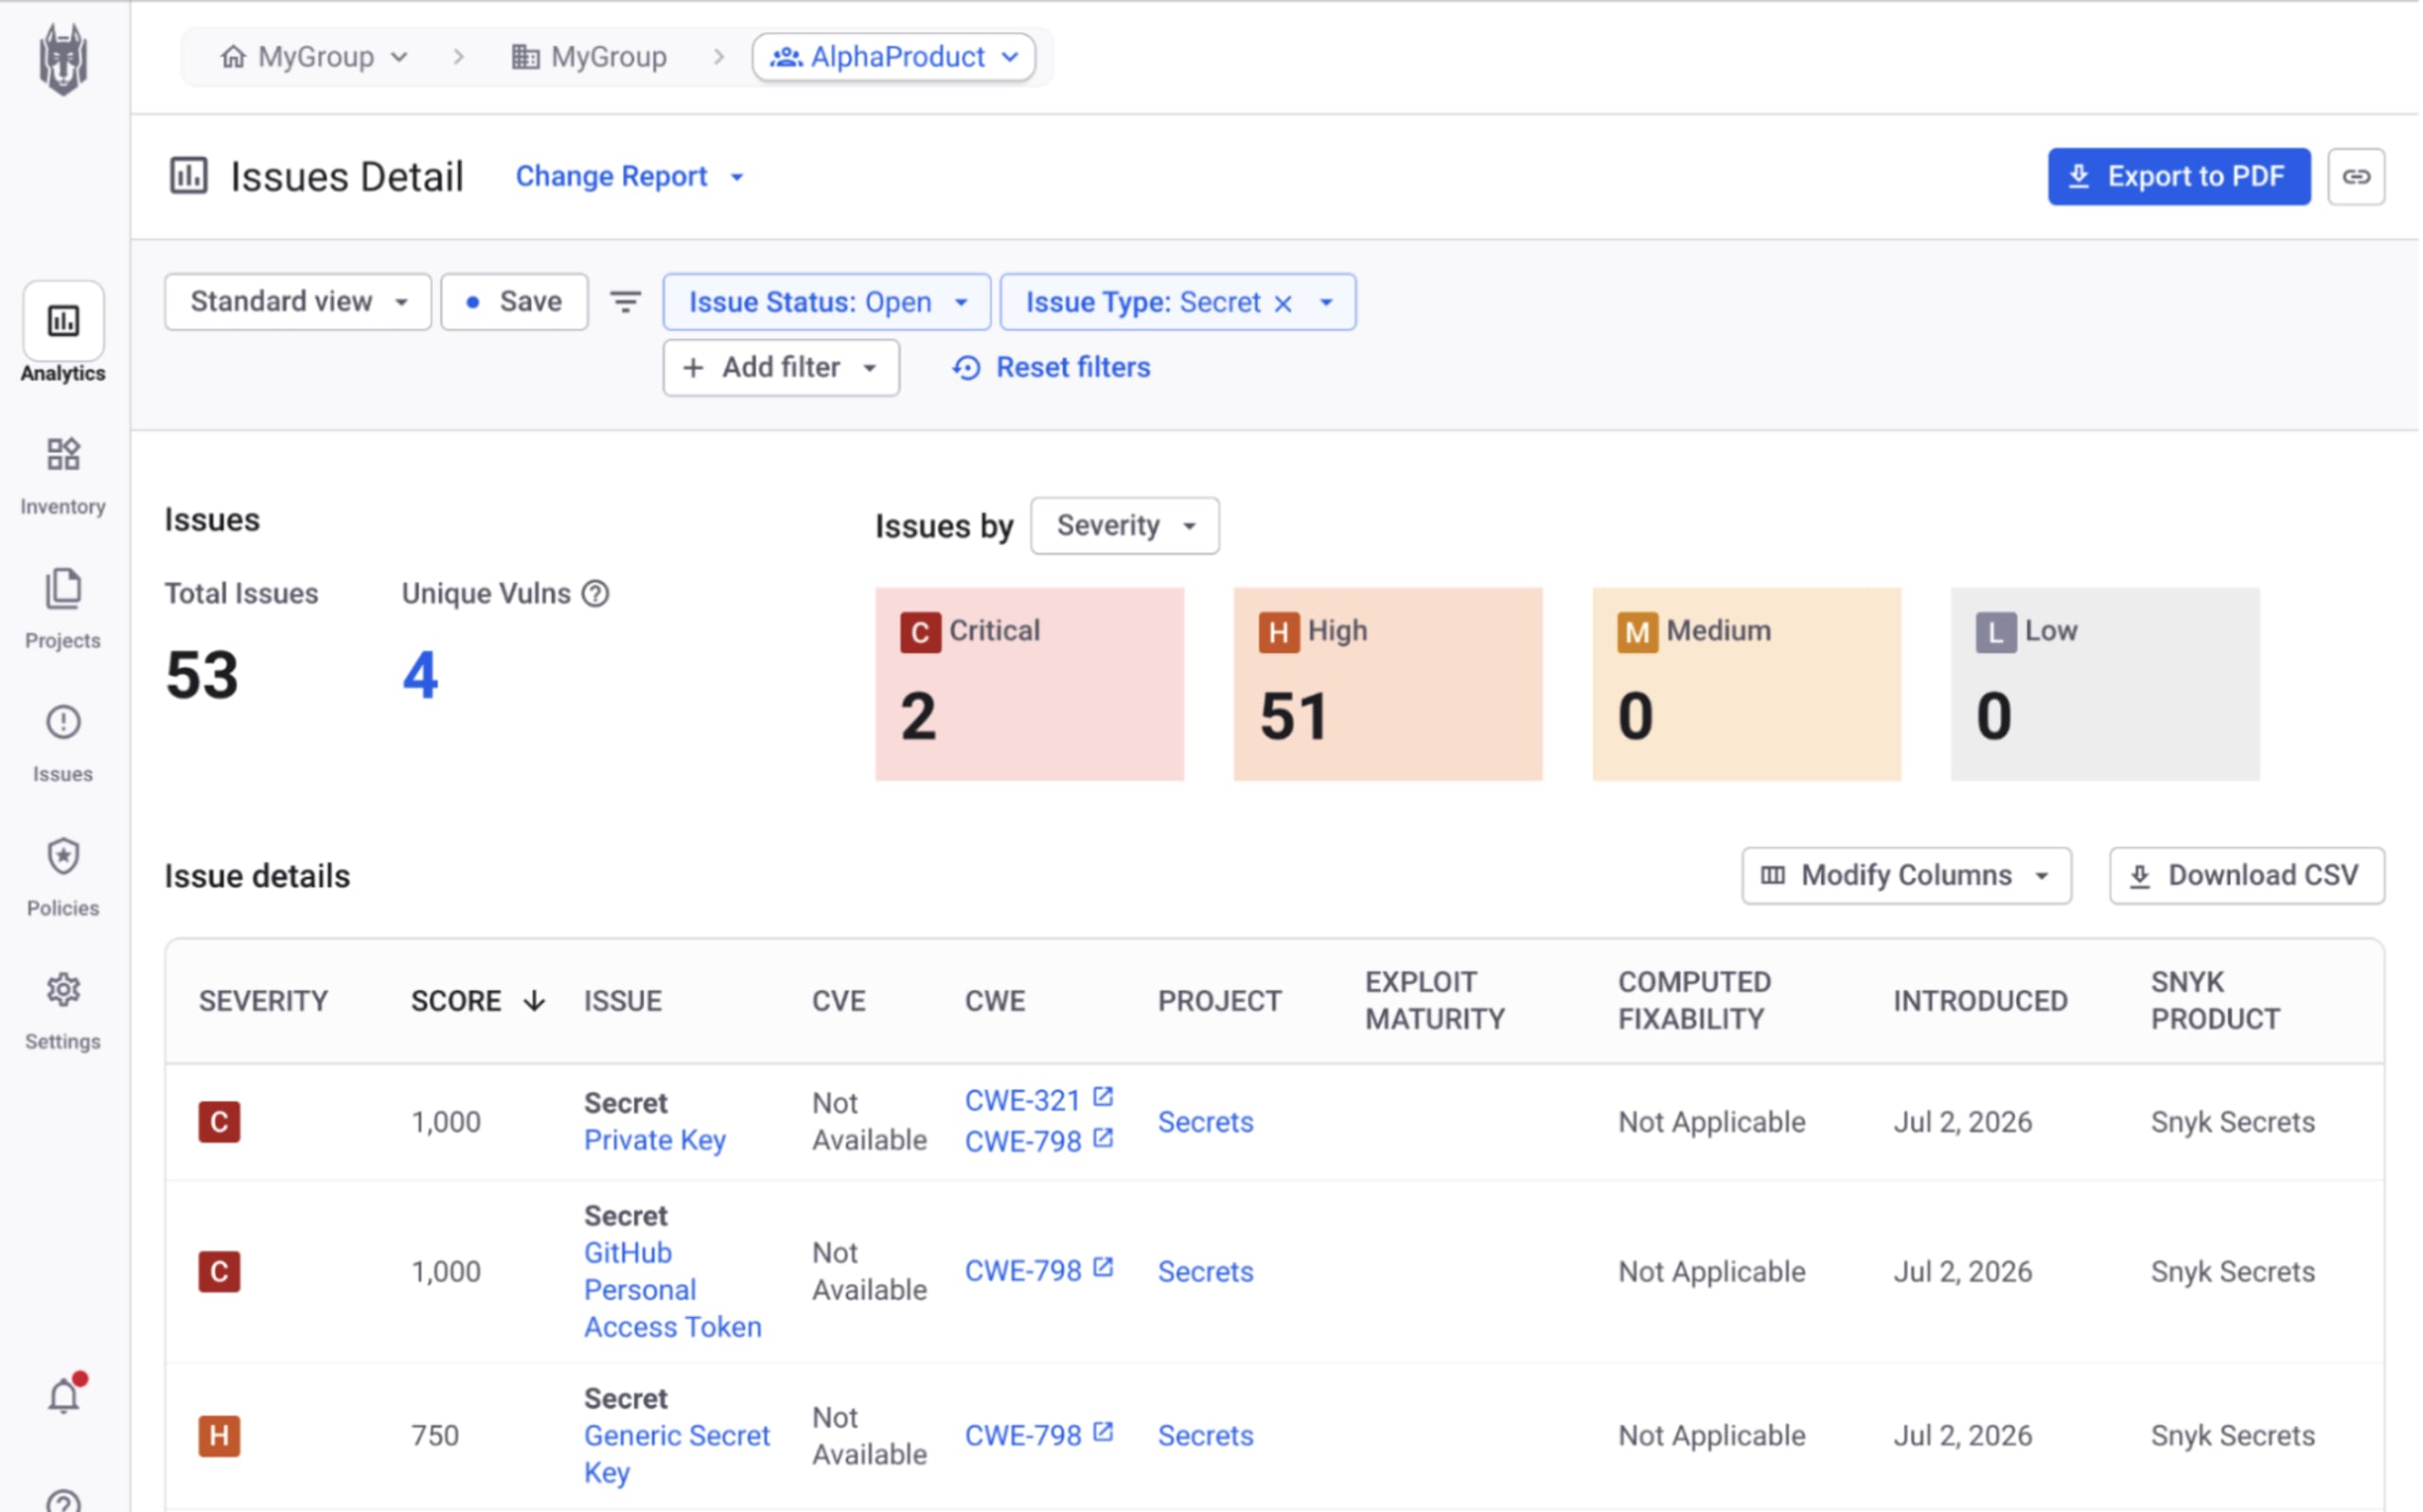Open CWE-798 link in GitHub token row
The width and height of the screenshot is (2423, 1512).
click(1024, 1272)
